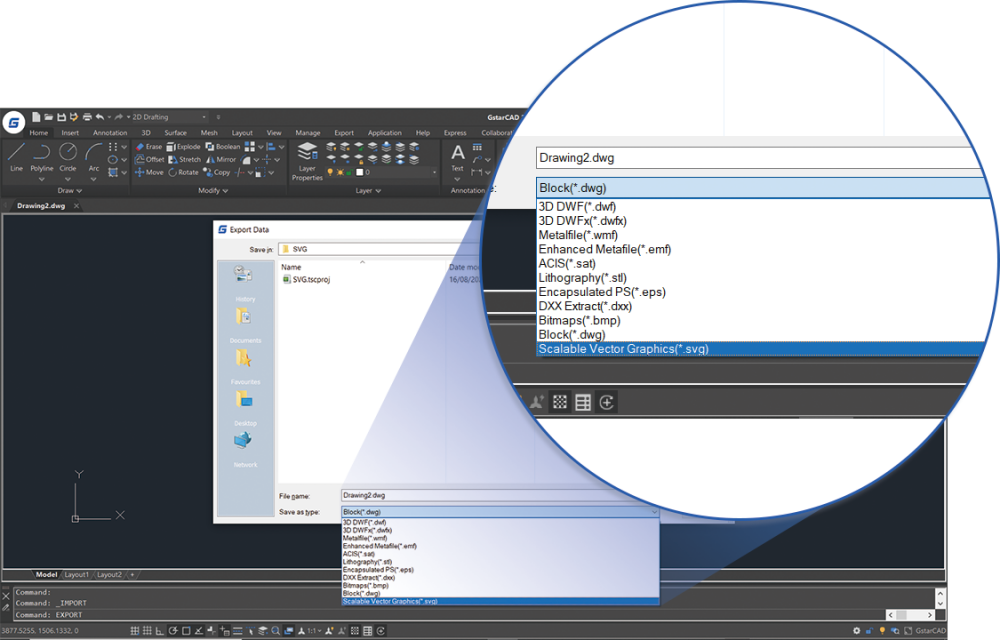
Task: Select the Stretch tool
Action: [184, 159]
